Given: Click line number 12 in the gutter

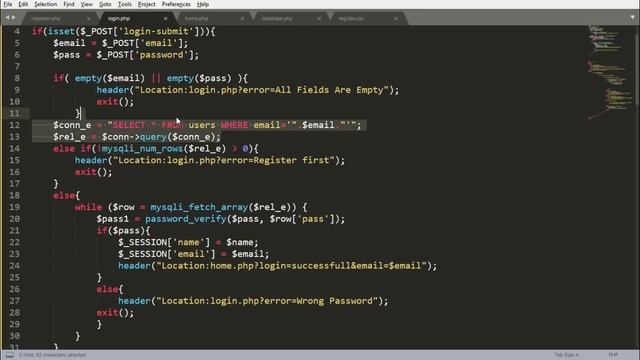Looking at the screenshot, I should click(14, 125).
